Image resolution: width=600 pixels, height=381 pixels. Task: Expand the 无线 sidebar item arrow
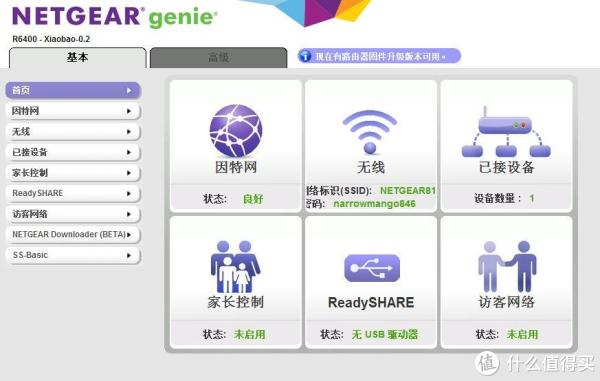(x=129, y=132)
